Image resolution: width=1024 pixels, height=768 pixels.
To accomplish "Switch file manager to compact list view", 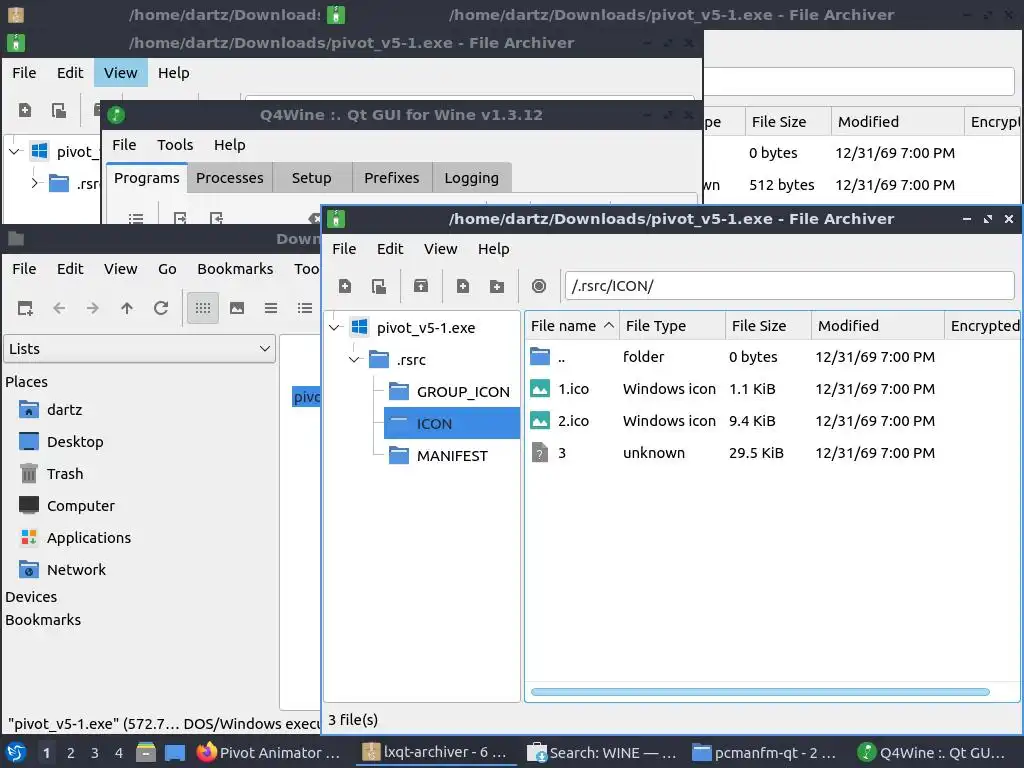I will click(271, 308).
